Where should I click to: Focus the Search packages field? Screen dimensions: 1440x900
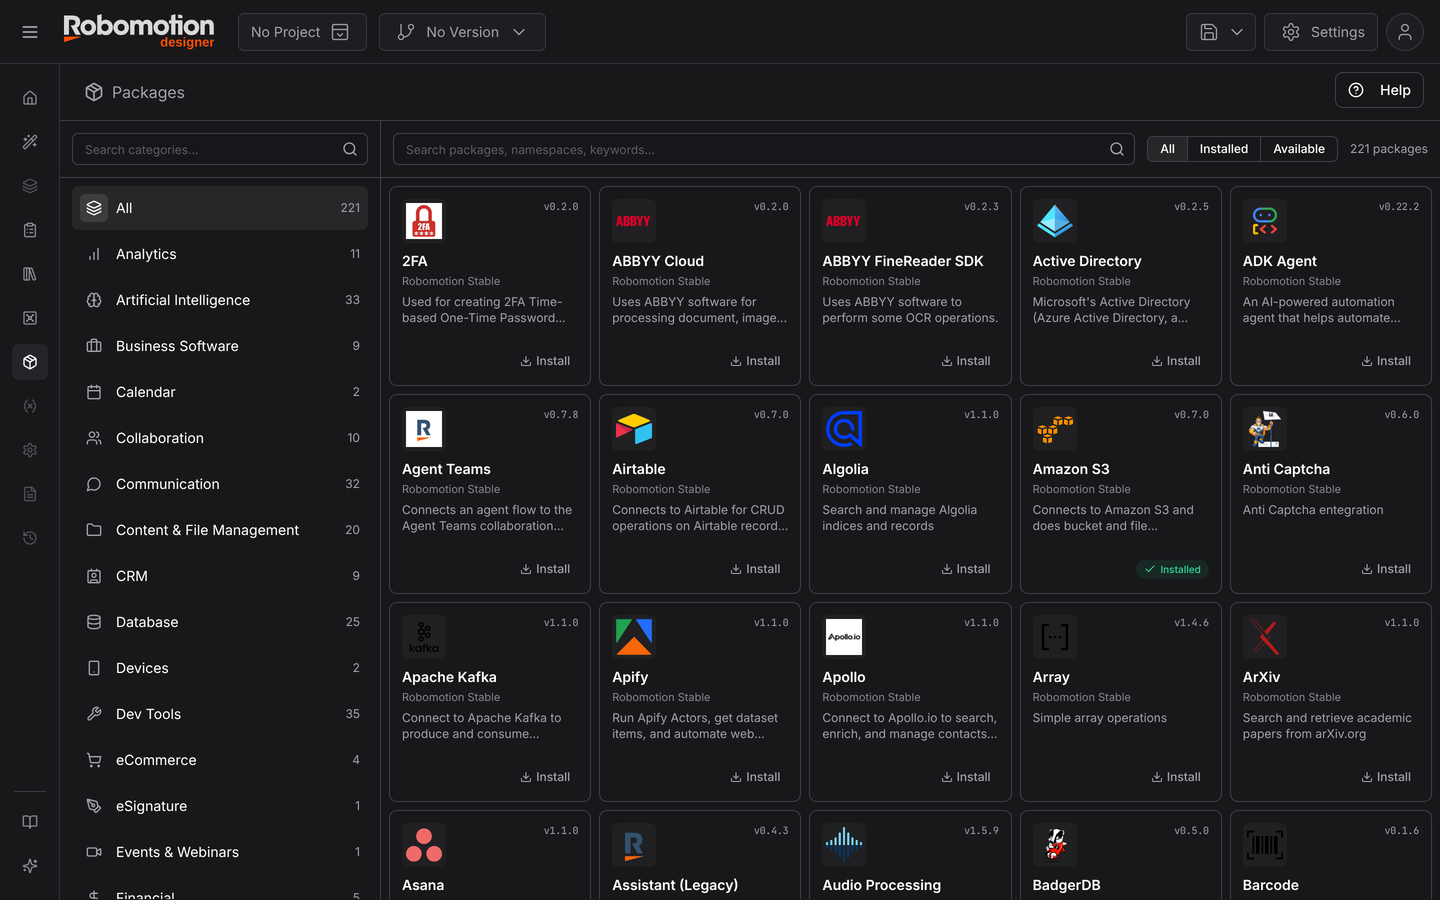pos(764,149)
